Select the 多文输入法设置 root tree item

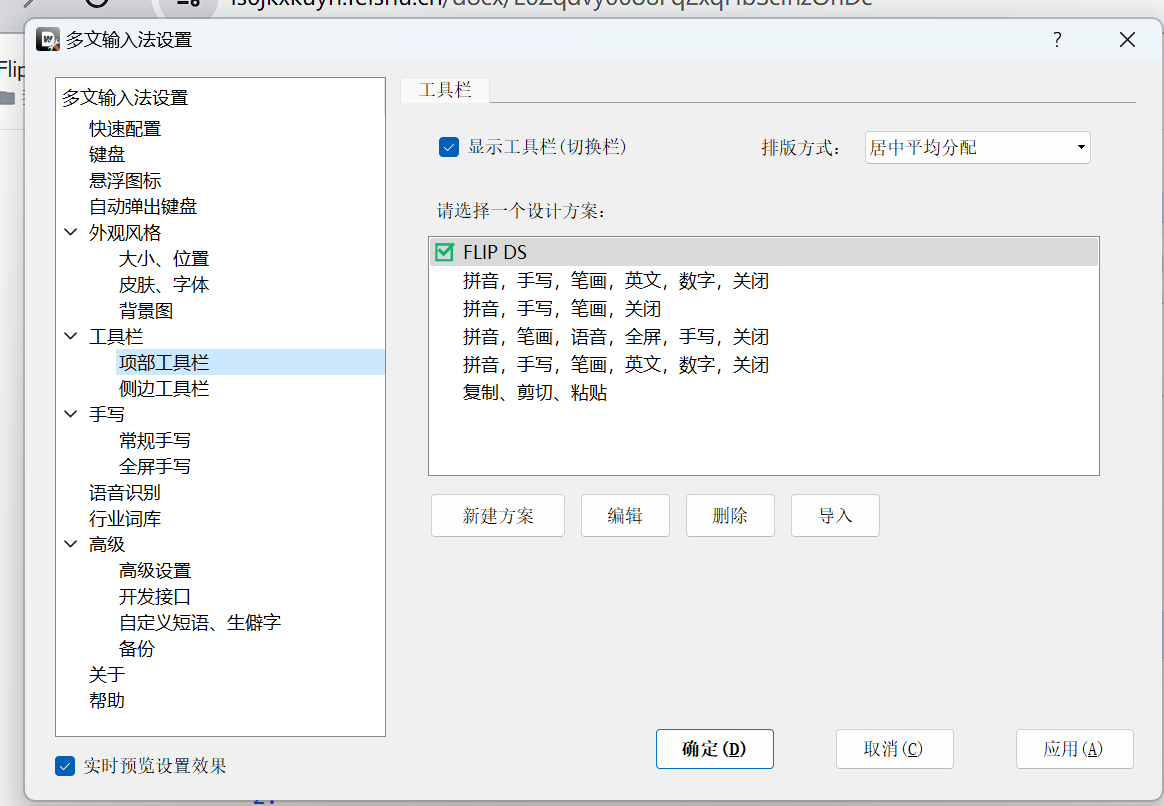[x=125, y=98]
